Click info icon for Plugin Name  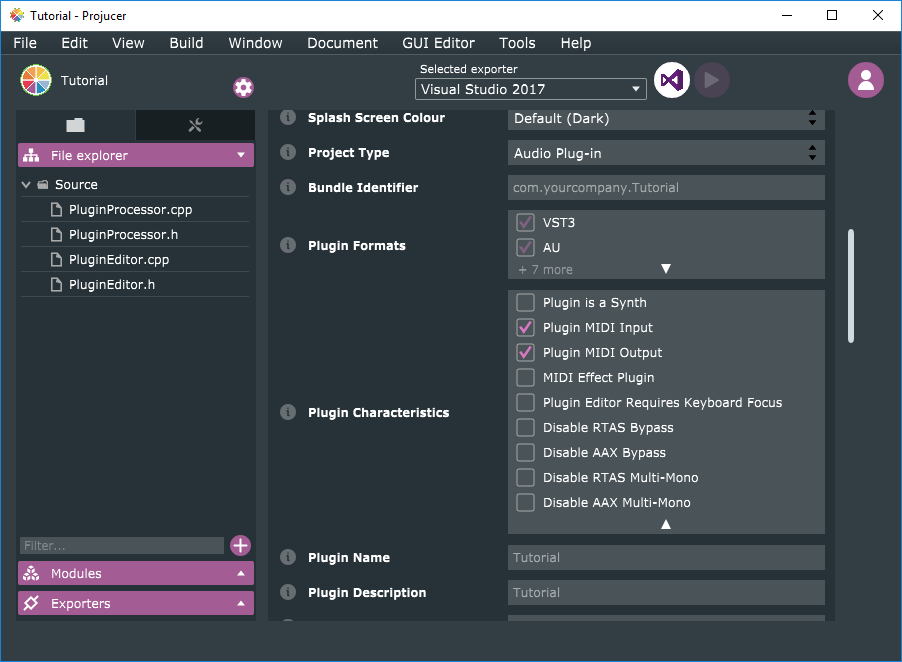288,557
